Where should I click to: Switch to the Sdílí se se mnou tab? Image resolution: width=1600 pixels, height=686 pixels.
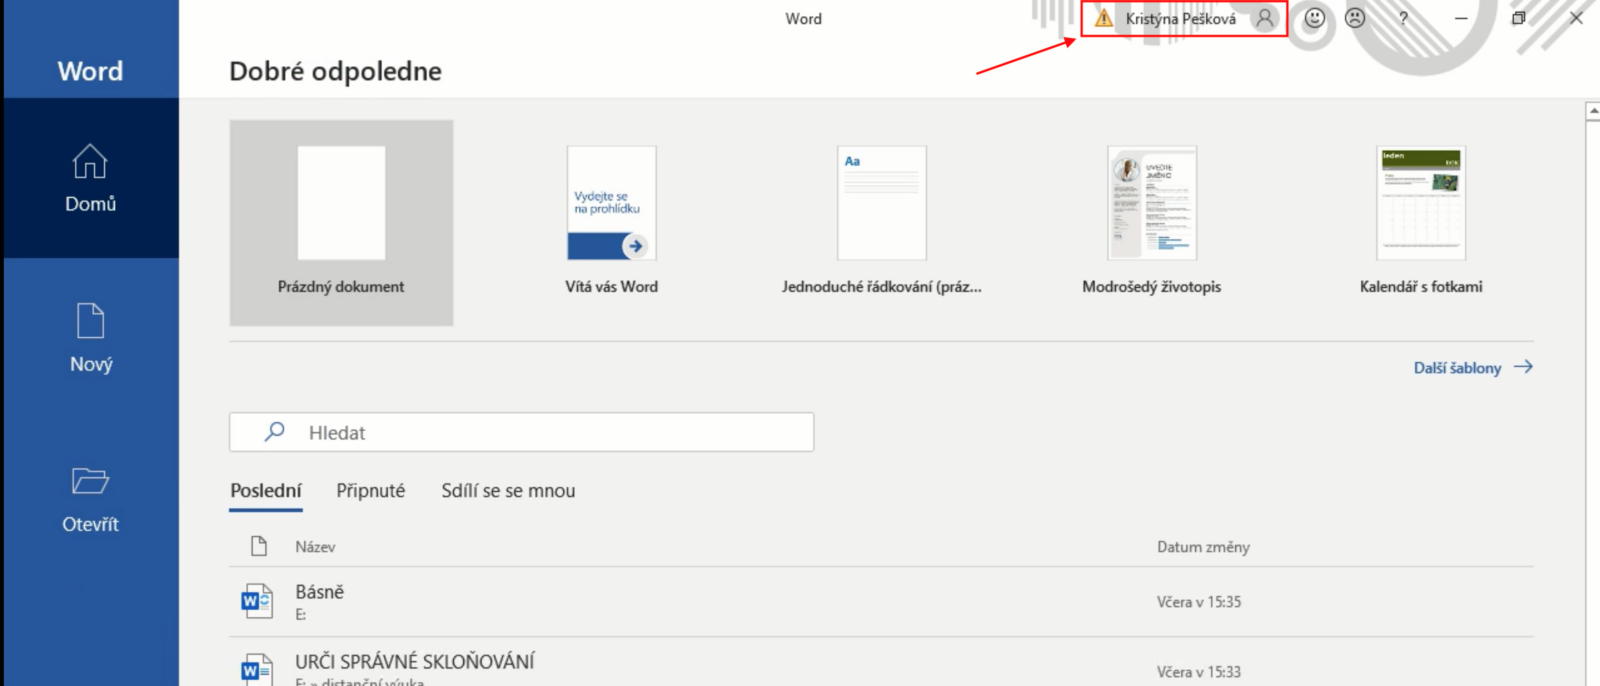click(x=508, y=491)
